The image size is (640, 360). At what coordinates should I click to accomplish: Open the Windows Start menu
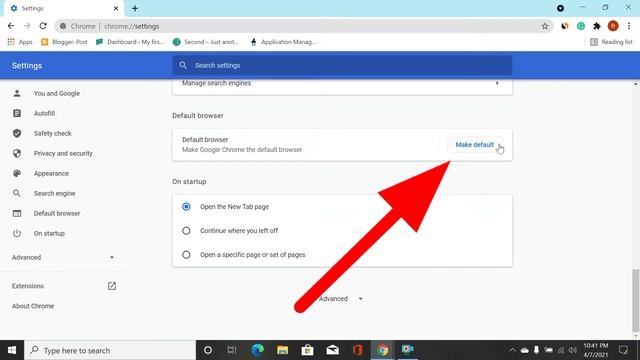tap(12, 350)
